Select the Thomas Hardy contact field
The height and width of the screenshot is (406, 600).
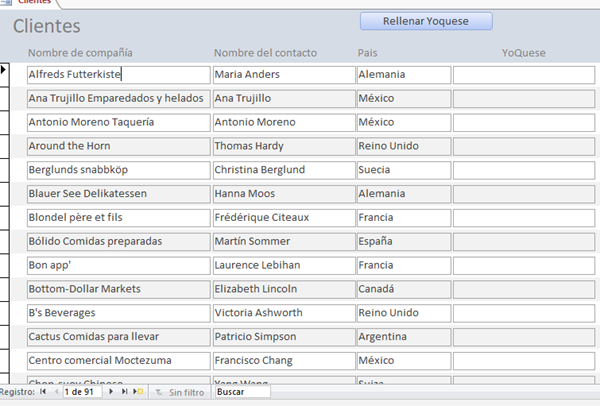[282, 146]
